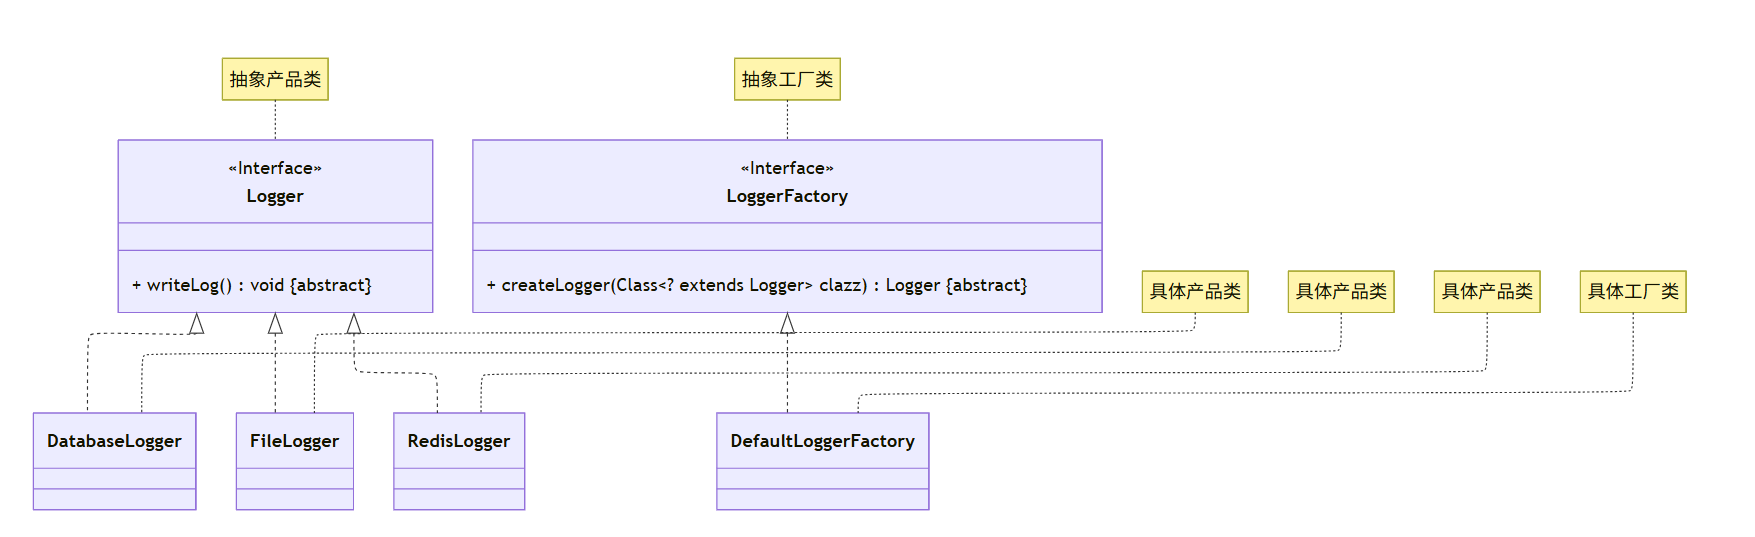Viewport: 1755px width, 537px height.
Task: Click the Logger interface title
Action: point(275,196)
